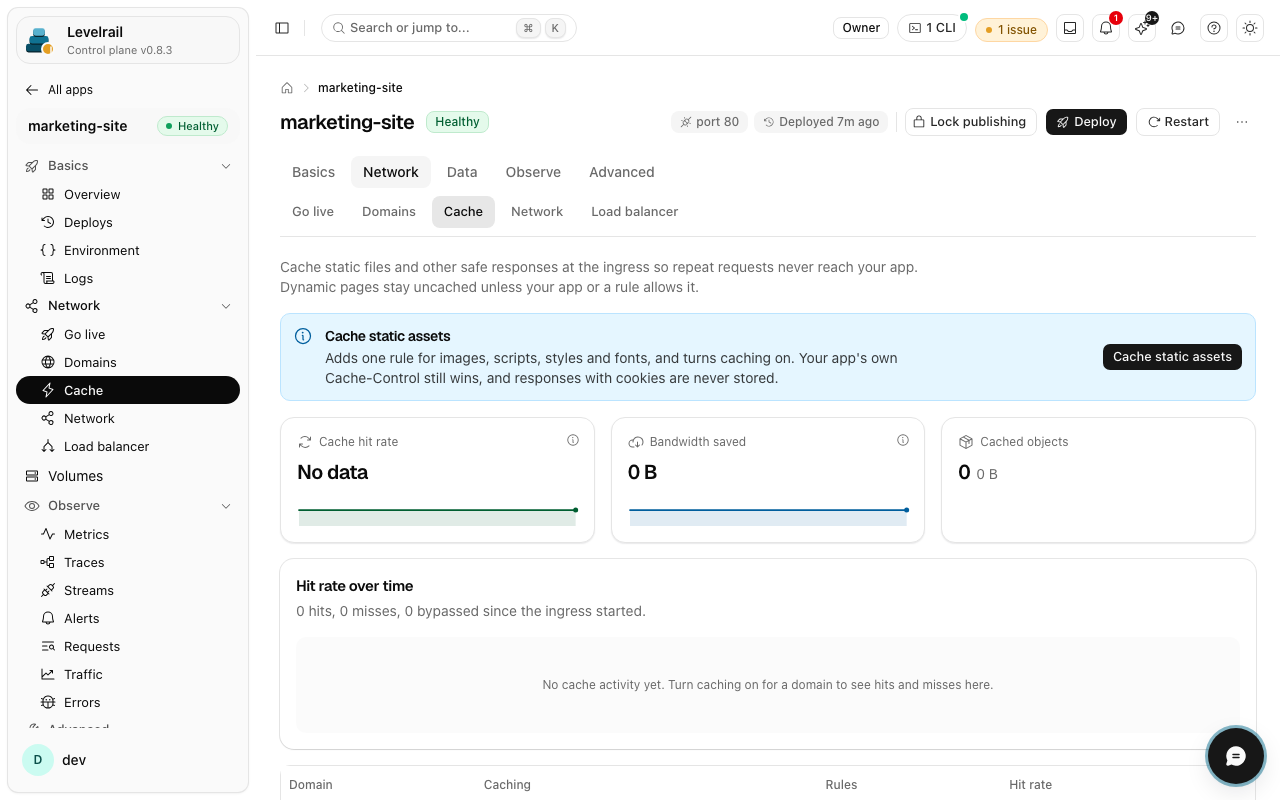Click the Domain column header
This screenshot has height=800, width=1280.
pyautogui.click(x=311, y=785)
